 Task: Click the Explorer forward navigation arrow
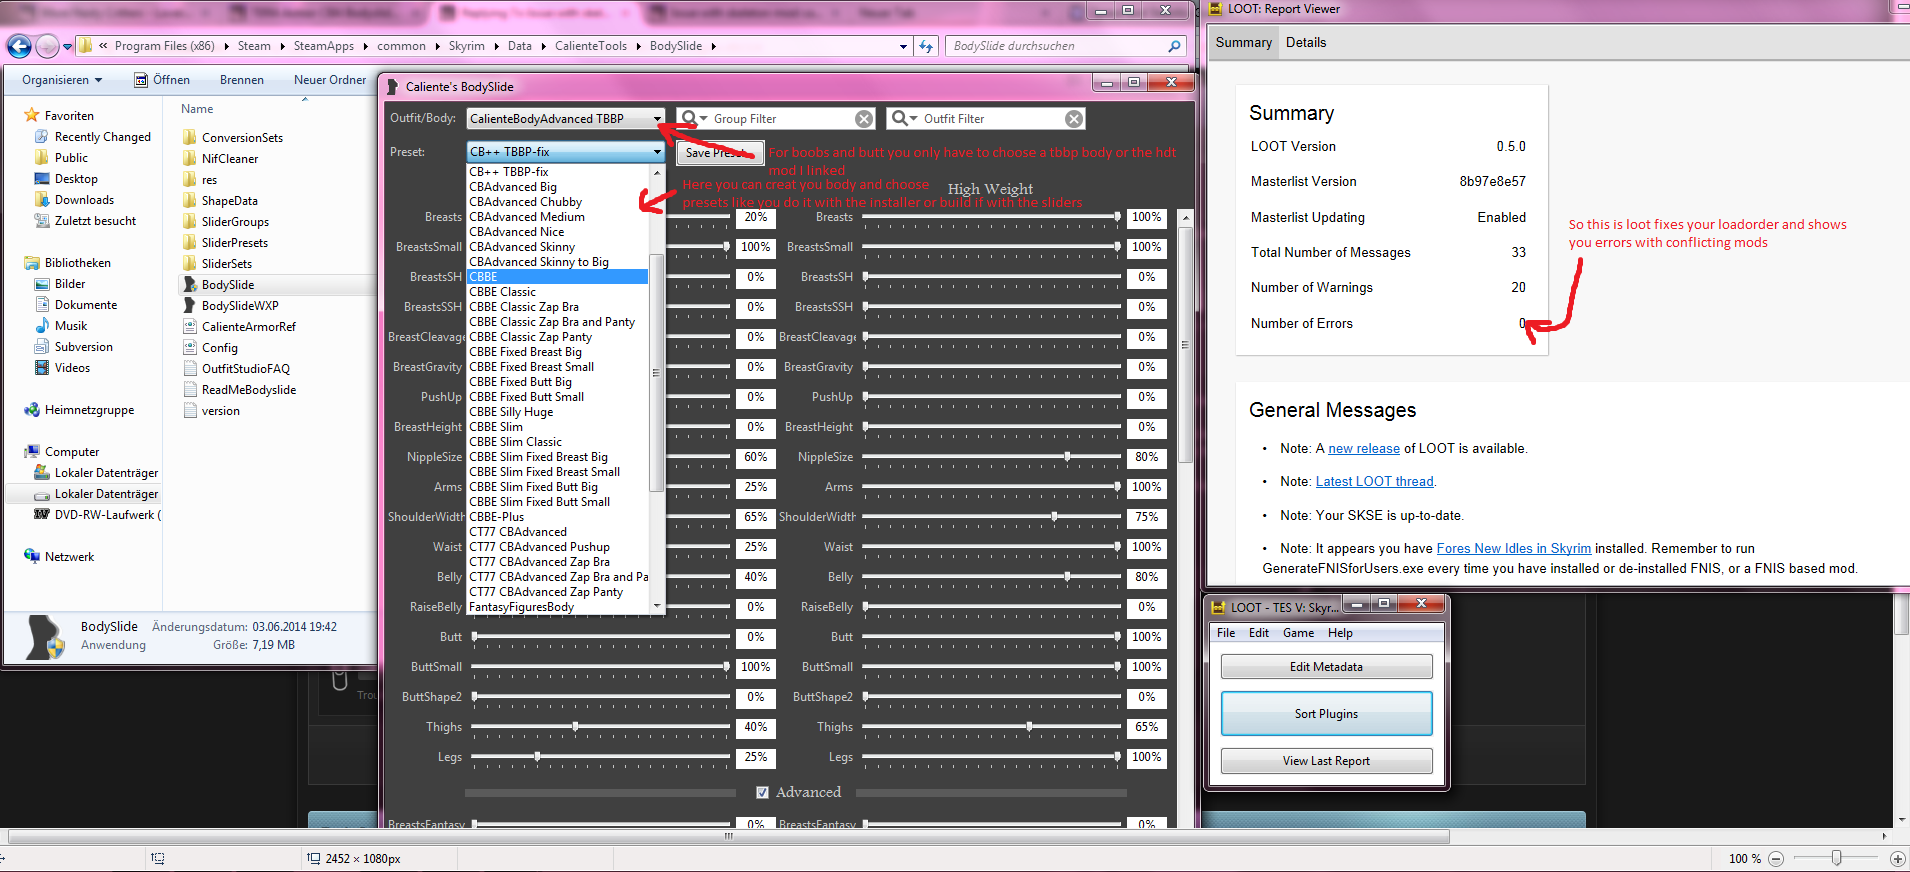[x=47, y=46]
